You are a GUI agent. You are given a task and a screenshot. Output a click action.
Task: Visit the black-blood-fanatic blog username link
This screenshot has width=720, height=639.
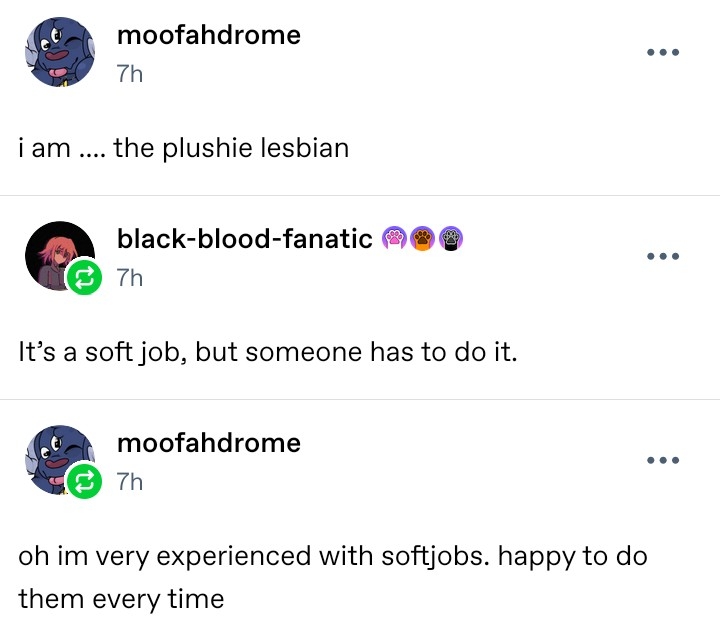(x=244, y=238)
